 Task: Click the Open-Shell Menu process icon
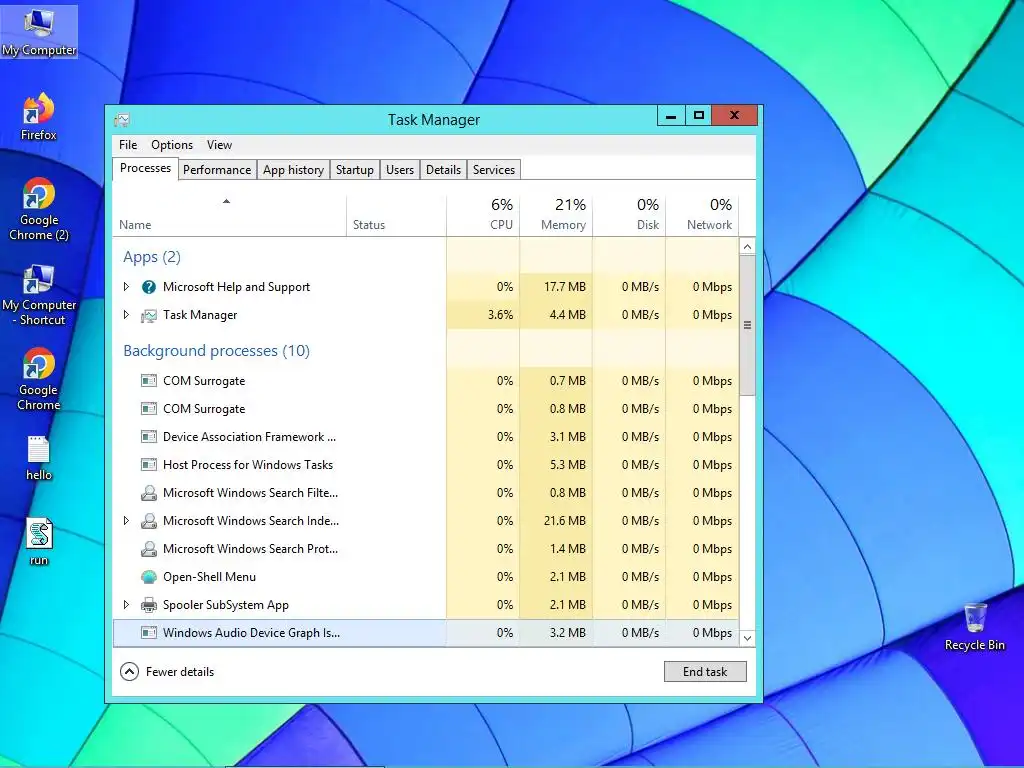[x=149, y=577]
